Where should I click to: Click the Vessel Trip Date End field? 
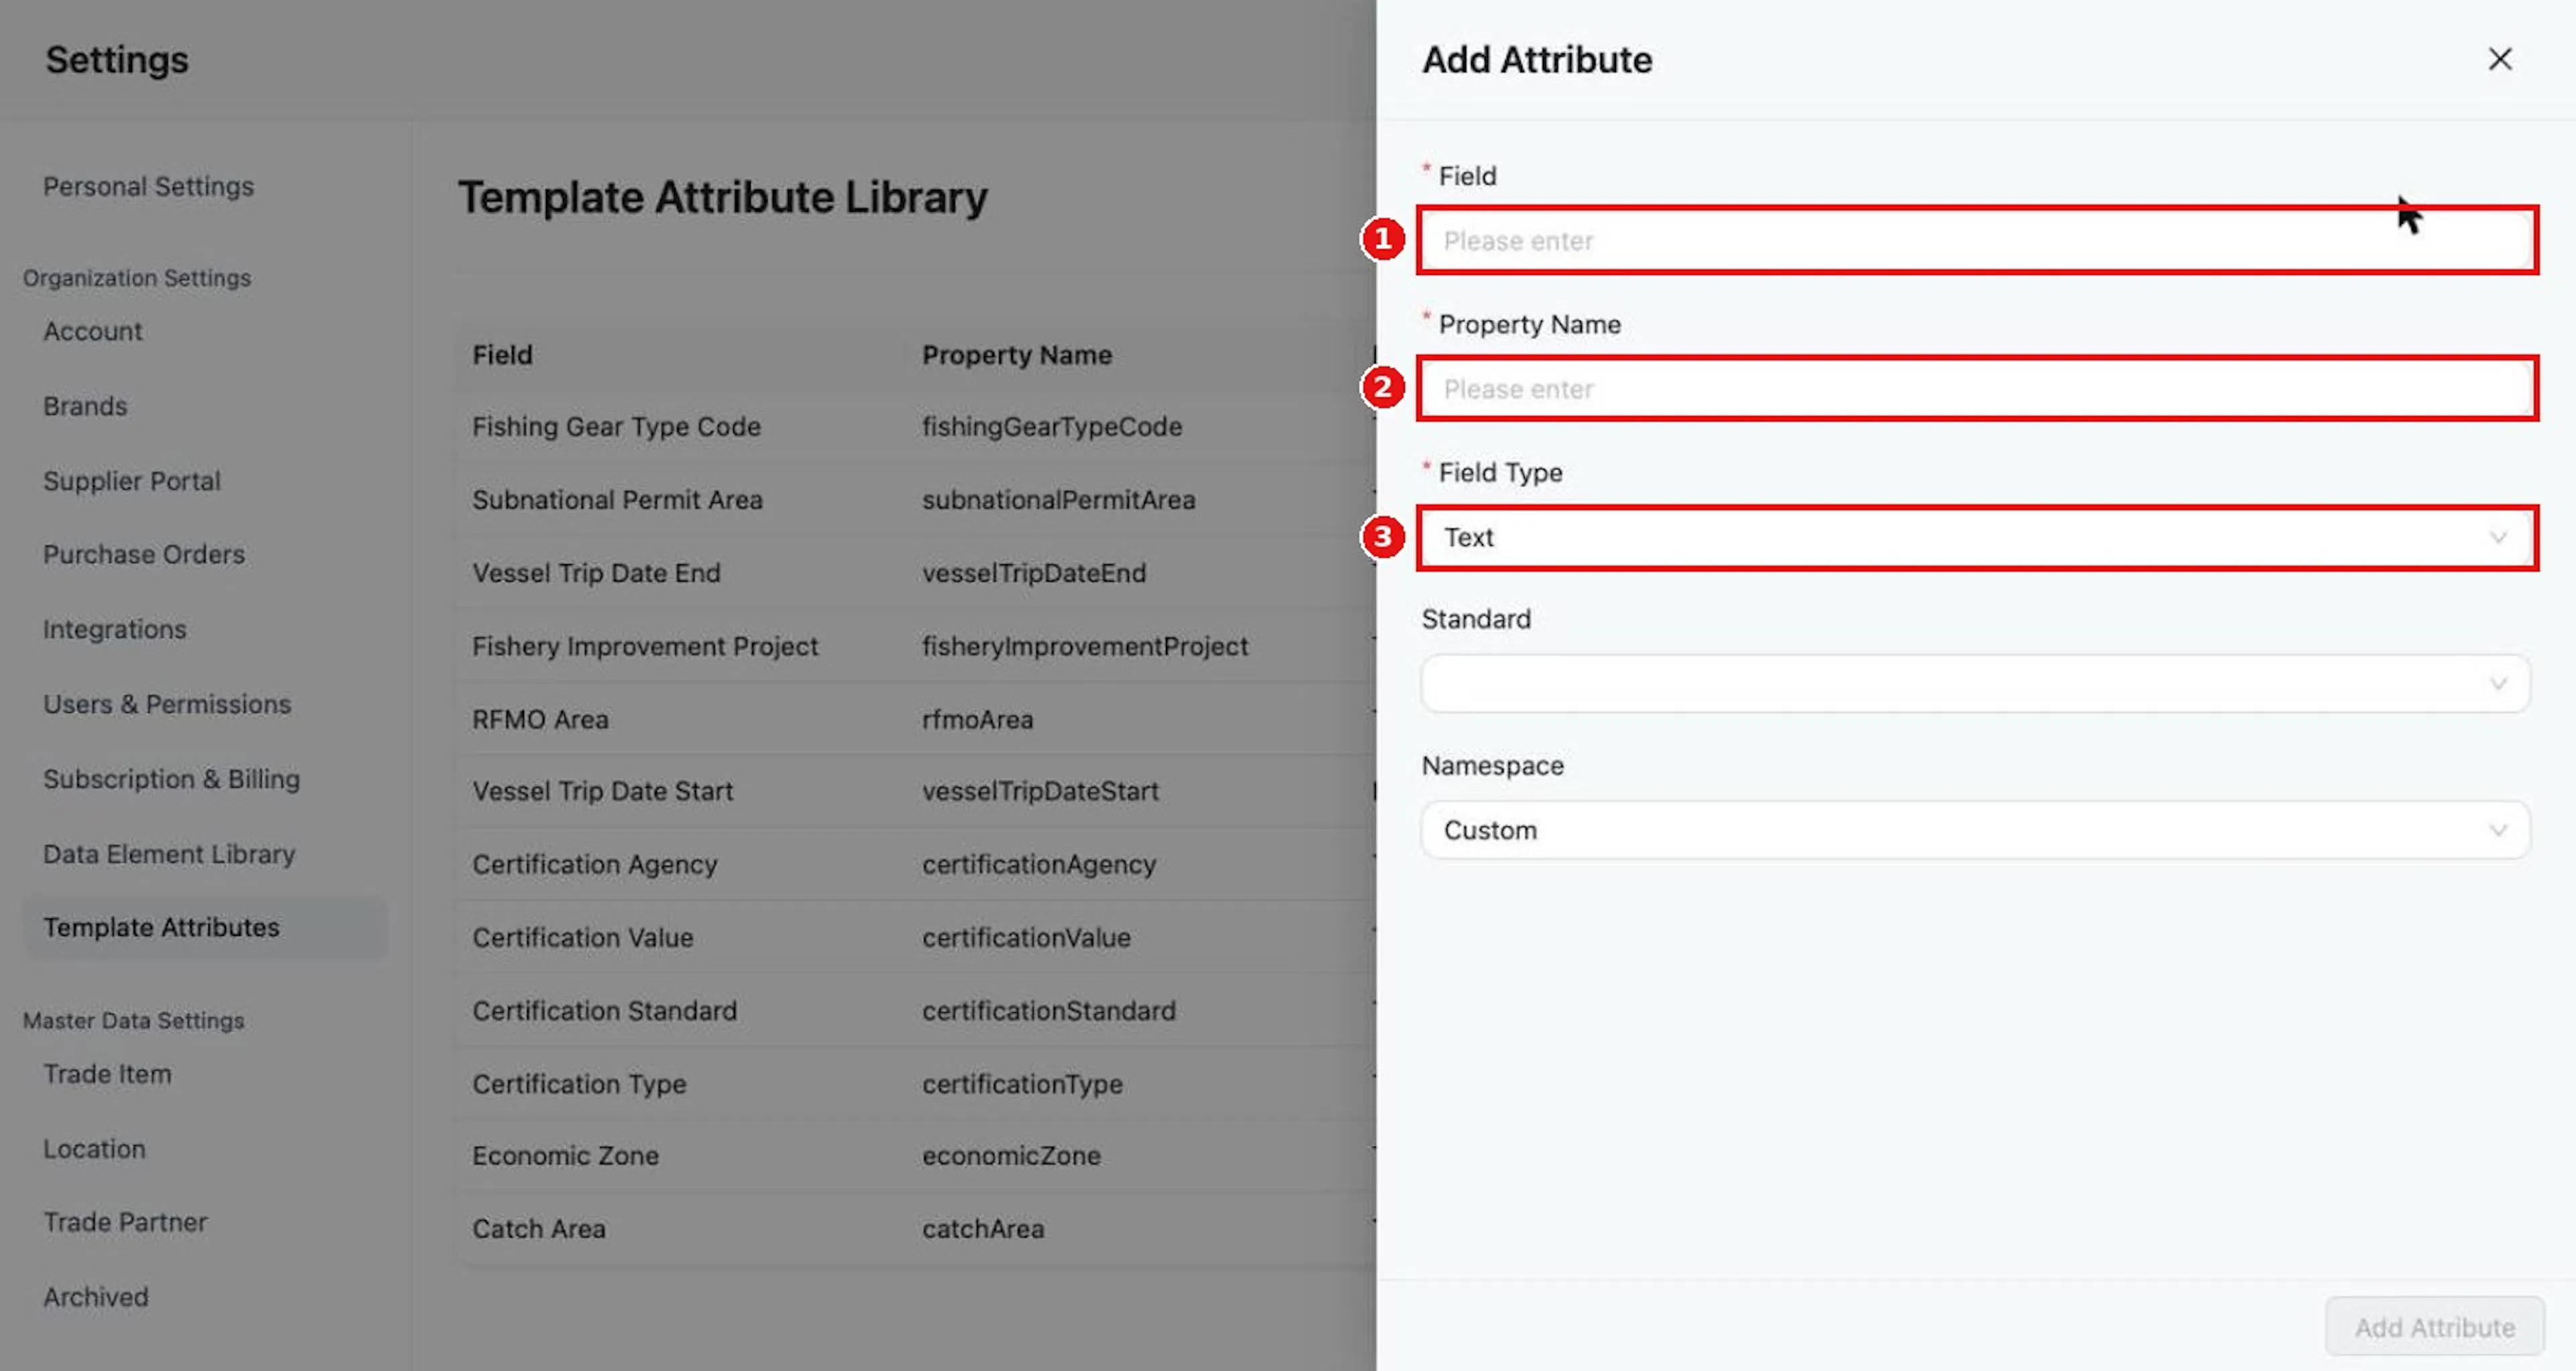pyautogui.click(x=596, y=573)
